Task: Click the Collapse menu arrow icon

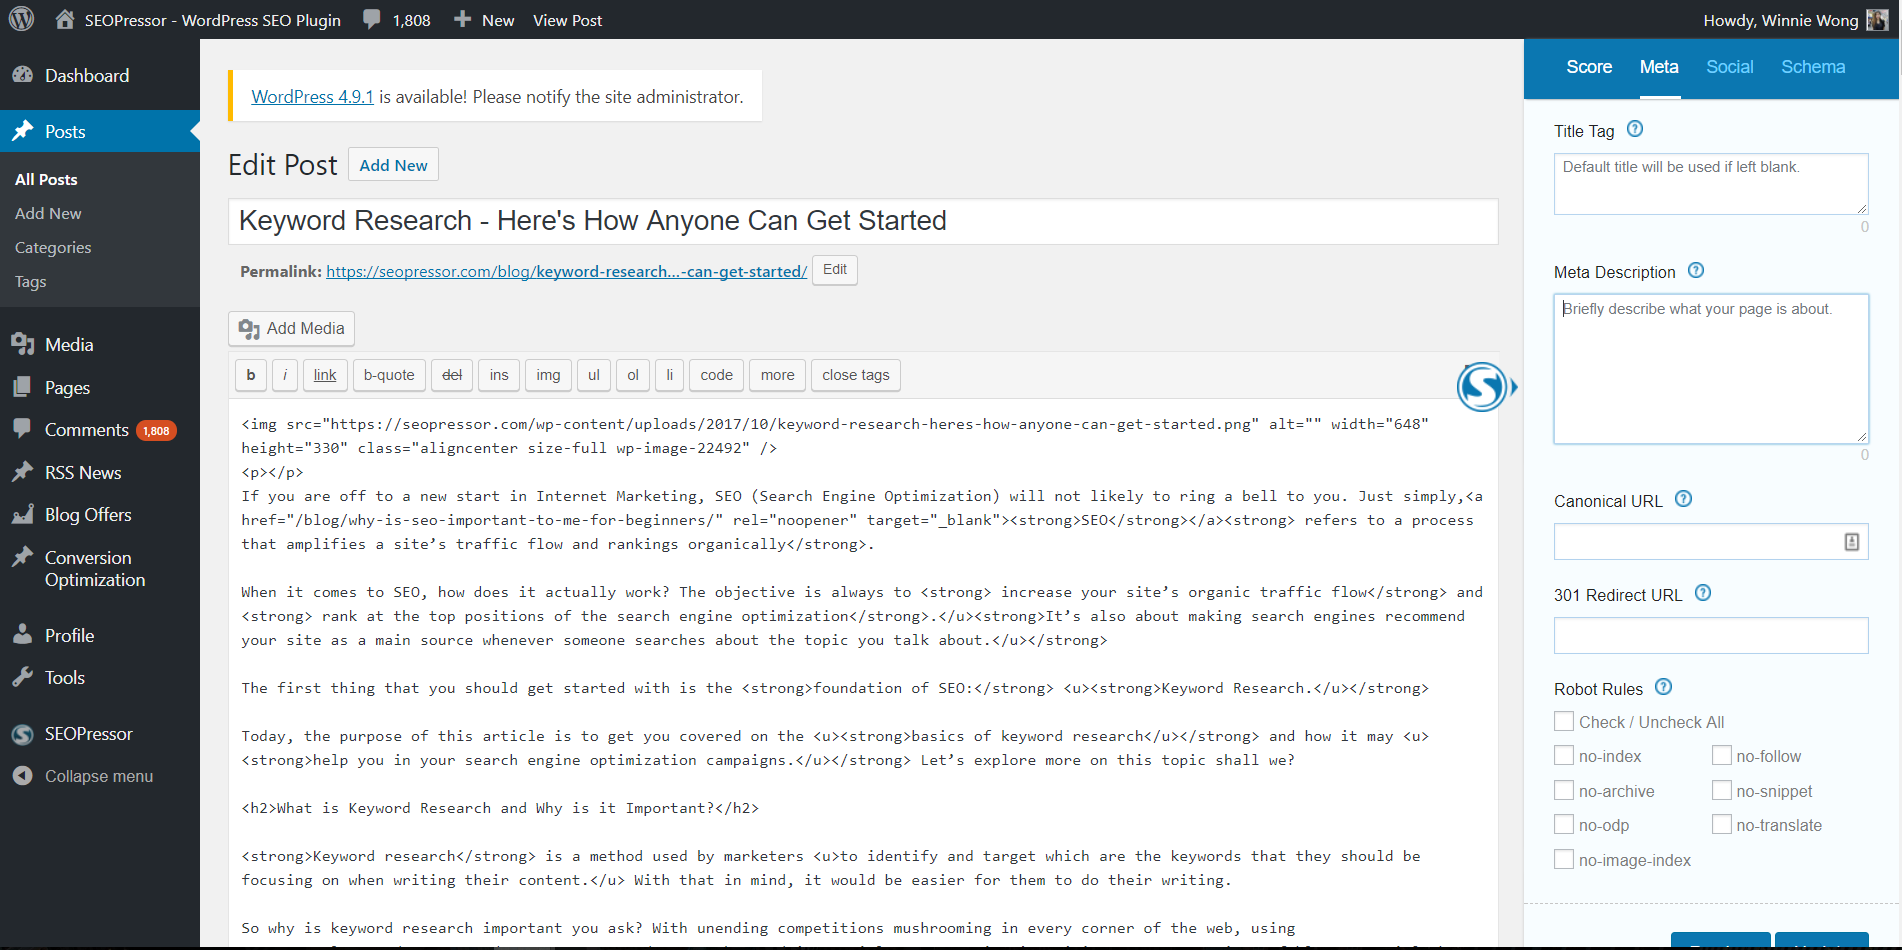Action: click(23, 776)
